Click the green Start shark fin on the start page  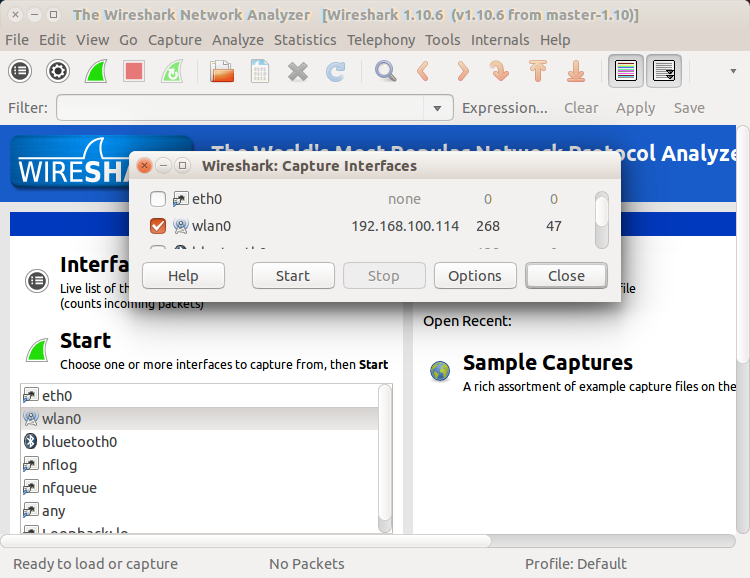[x=37, y=350]
